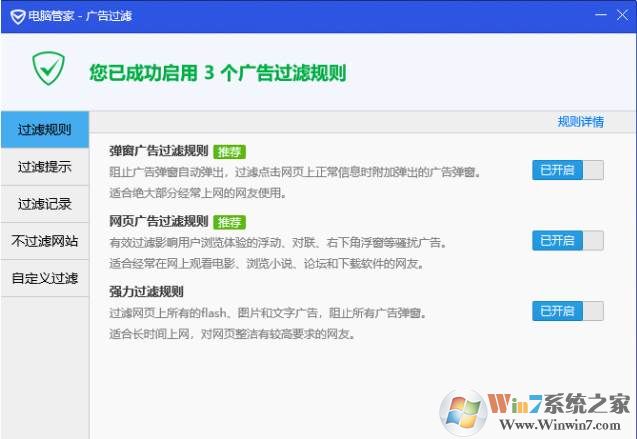Click the 推荐 badge beside 弹窗广告过滤规则

pyautogui.click(x=230, y=152)
